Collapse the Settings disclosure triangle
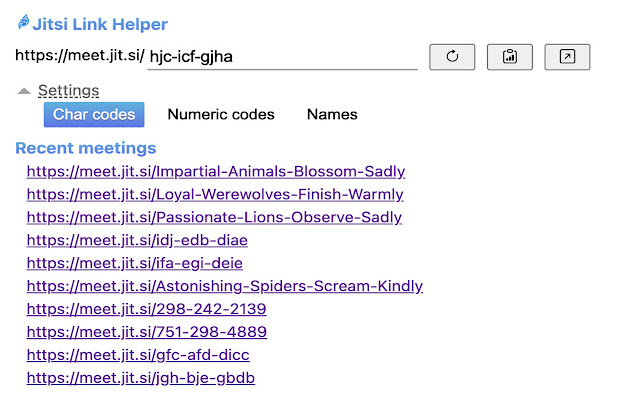The width and height of the screenshot is (640, 400). tap(24, 91)
